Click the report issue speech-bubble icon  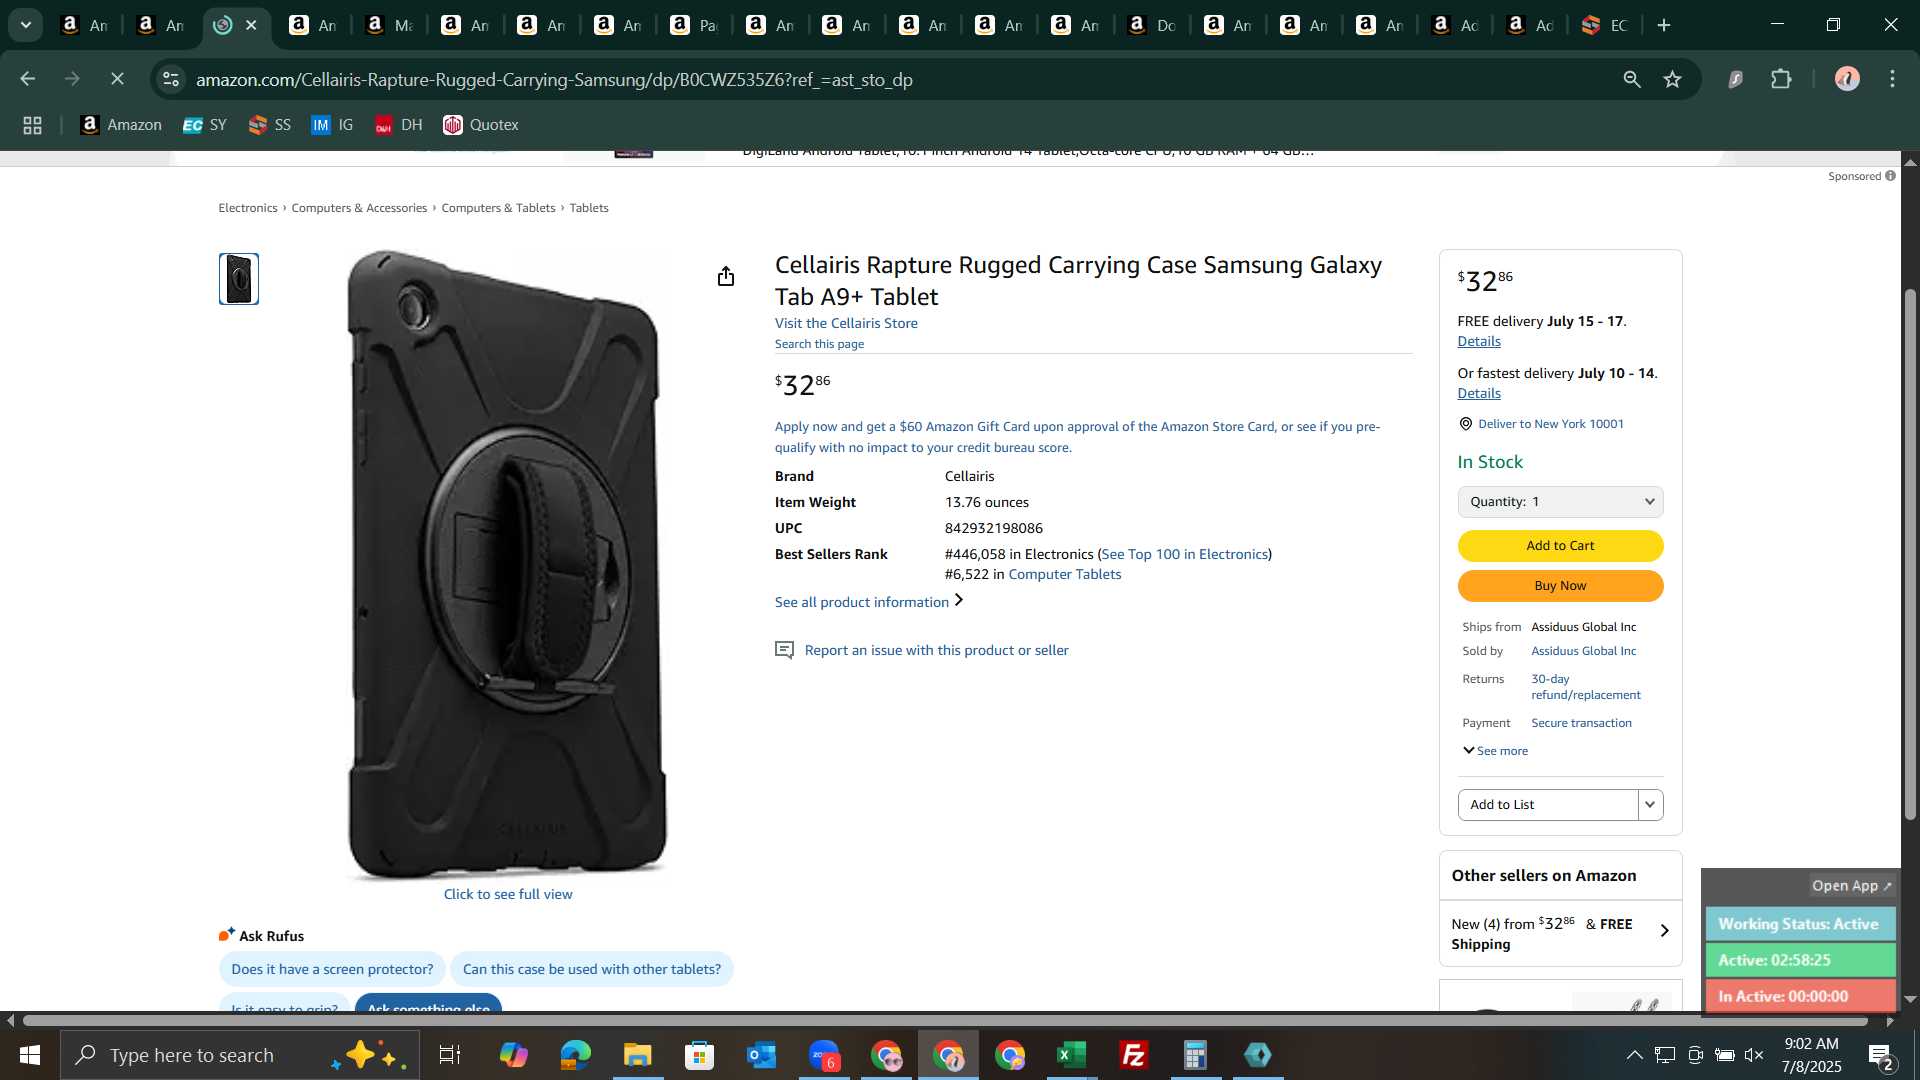(x=785, y=650)
